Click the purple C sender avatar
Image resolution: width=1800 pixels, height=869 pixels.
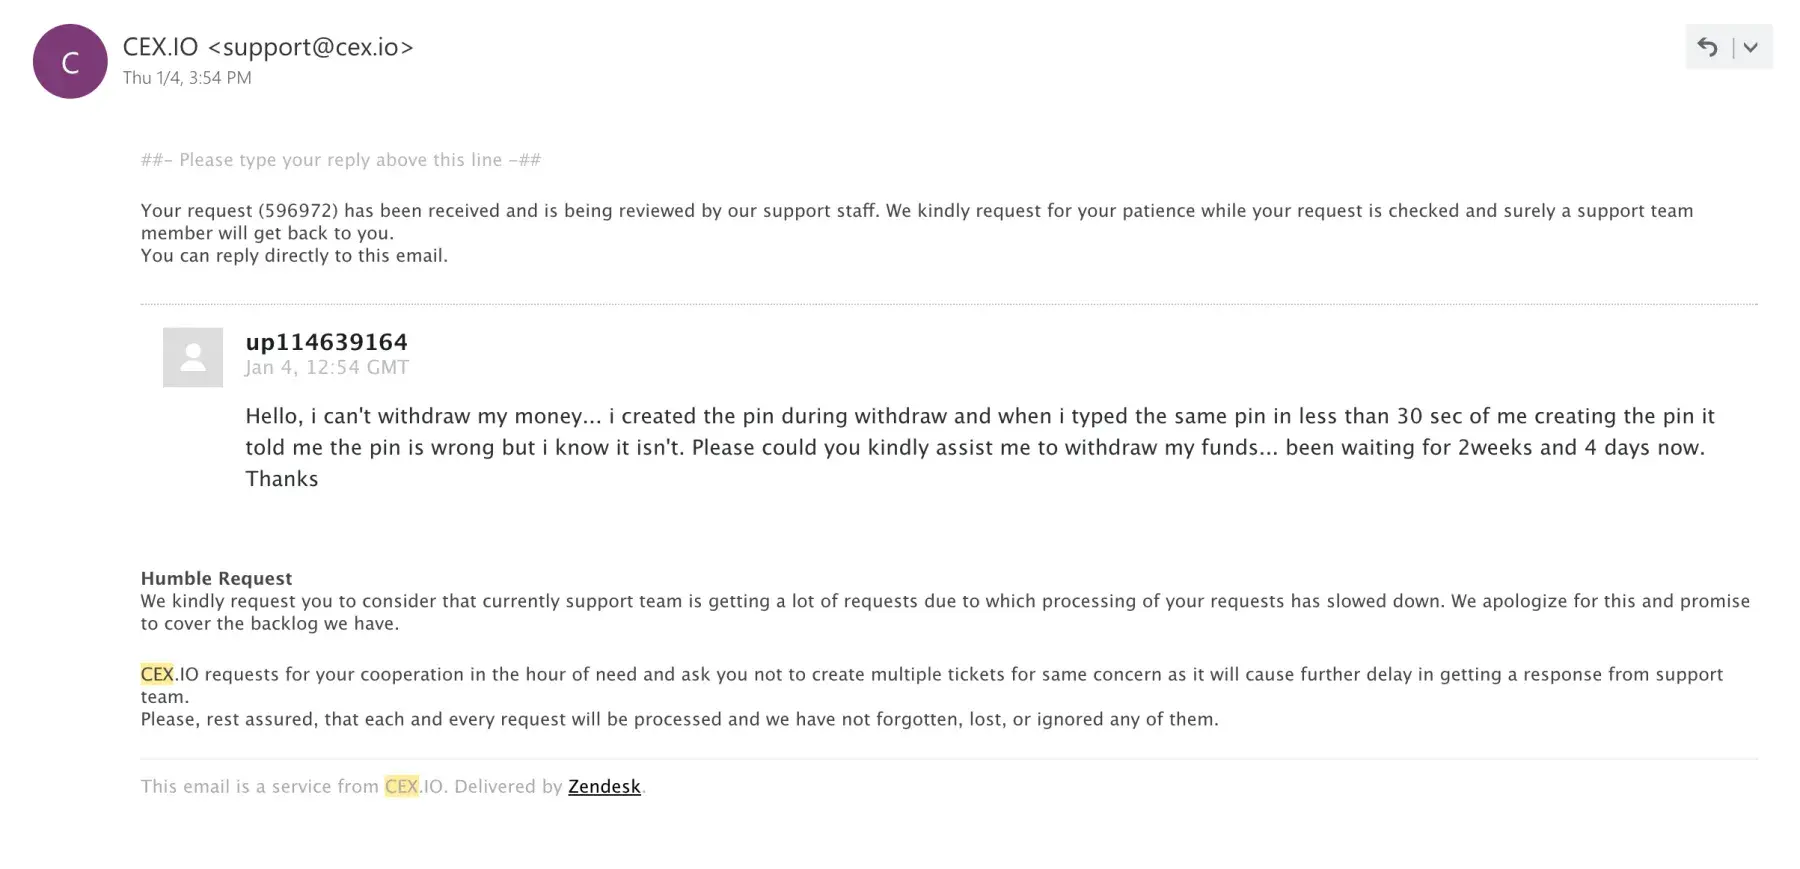tap(70, 62)
